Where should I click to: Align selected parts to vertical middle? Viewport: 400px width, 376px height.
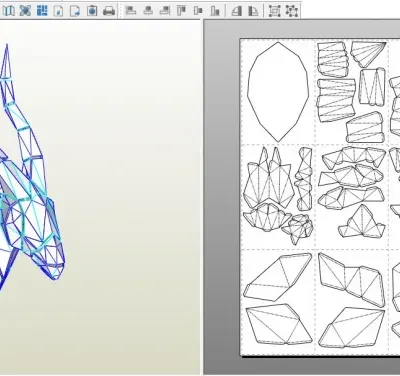pos(198,11)
